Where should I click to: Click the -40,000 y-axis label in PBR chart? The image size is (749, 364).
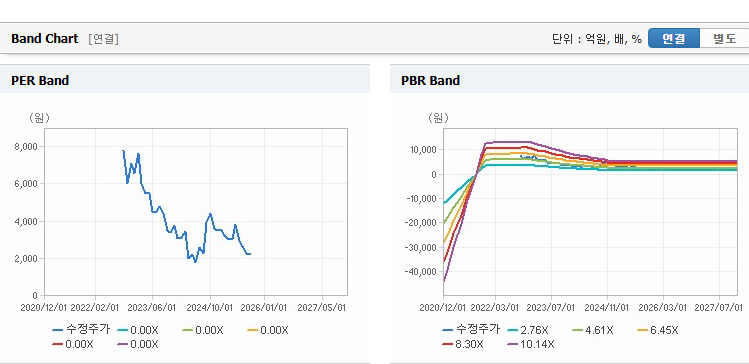[422, 271]
